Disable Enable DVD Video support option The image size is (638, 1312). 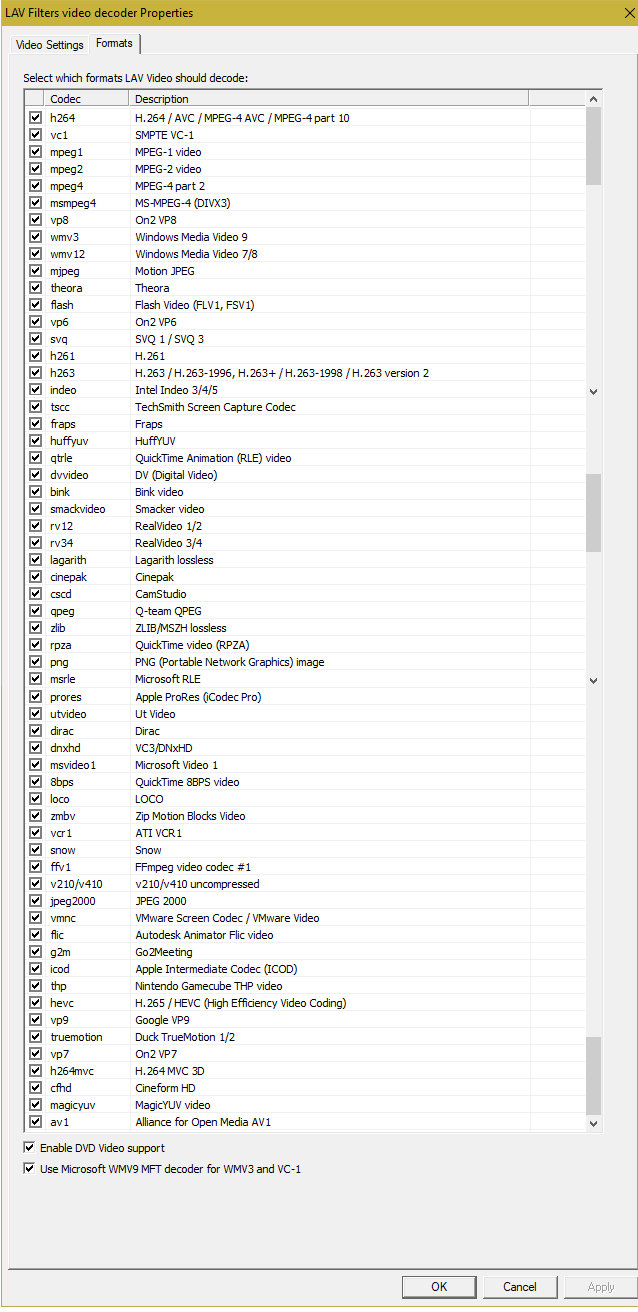[29, 1148]
